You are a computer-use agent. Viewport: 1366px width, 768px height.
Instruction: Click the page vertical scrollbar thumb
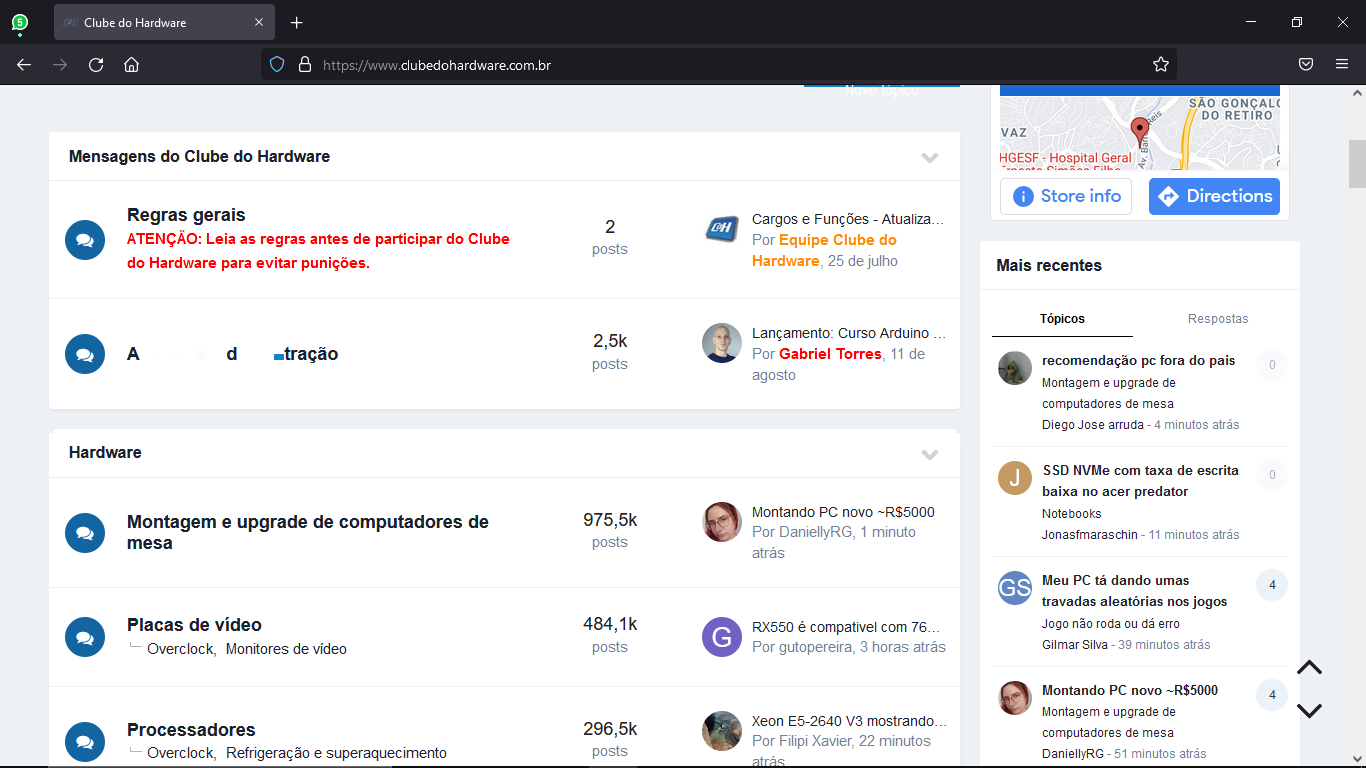pos(1357,164)
